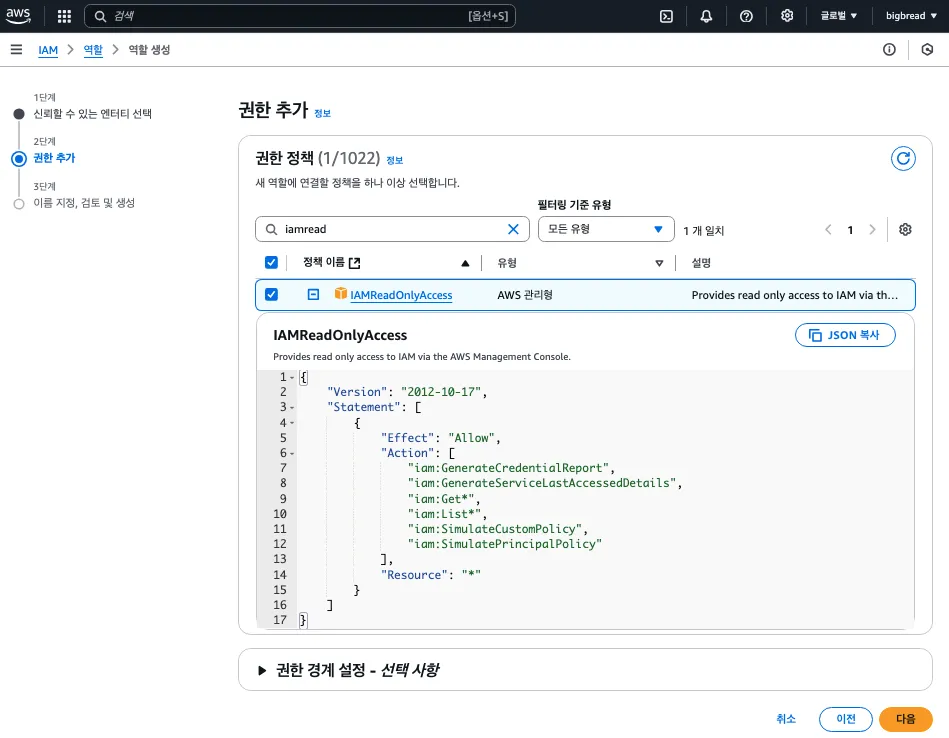The width and height of the screenshot is (949, 738).
Task: Open the bigbread account menu
Action: 911,16
